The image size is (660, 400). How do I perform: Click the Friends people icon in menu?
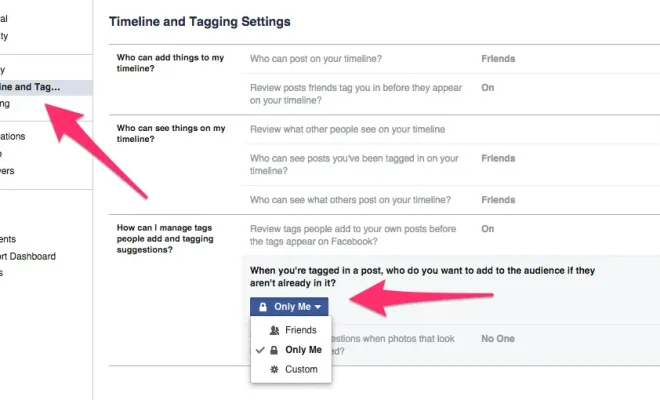[x=274, y=330]
